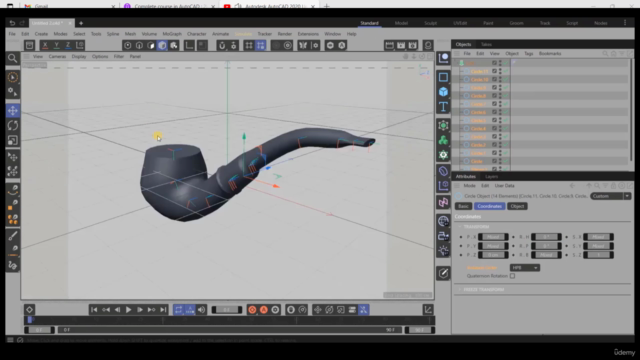
Task: Click the timeline preview range bar
Action: 230,330
